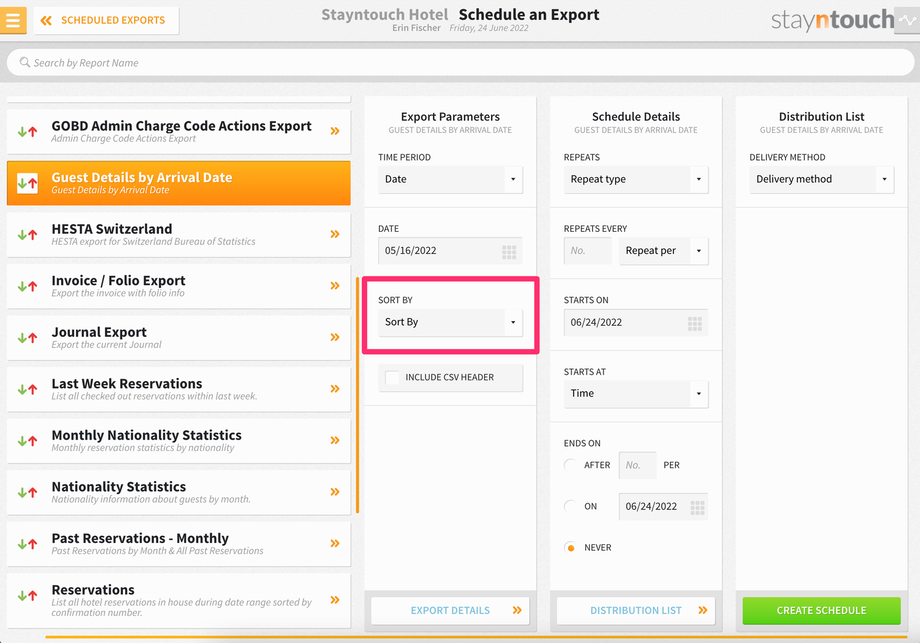The image size is (920, 643).
Task: Click arrows icon beside Journal Export
Action: click(x=28, y=338)
